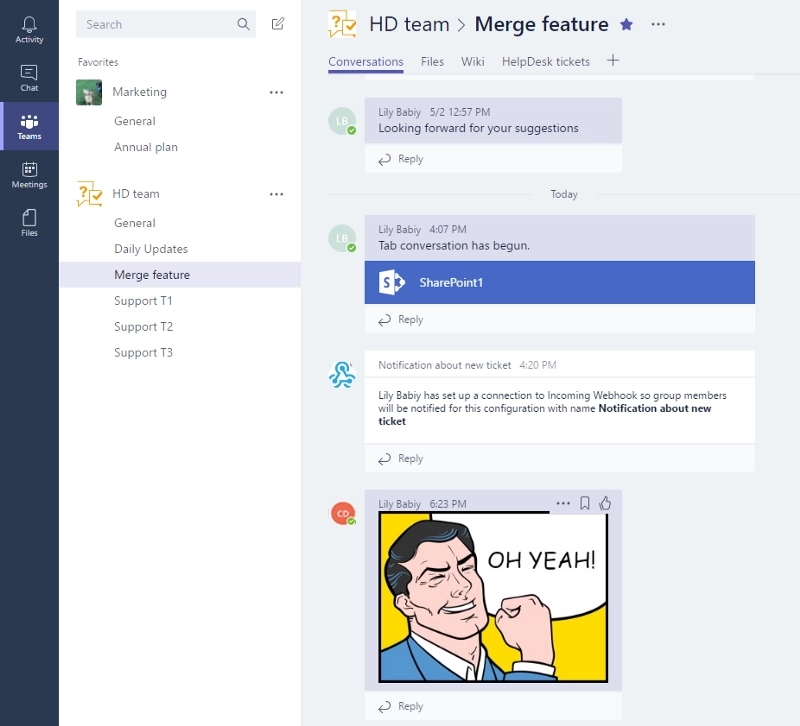Open the Marketing General channel
Viewport: 800px width, 726px height.
pyautogui.click(x=135, y=121)
